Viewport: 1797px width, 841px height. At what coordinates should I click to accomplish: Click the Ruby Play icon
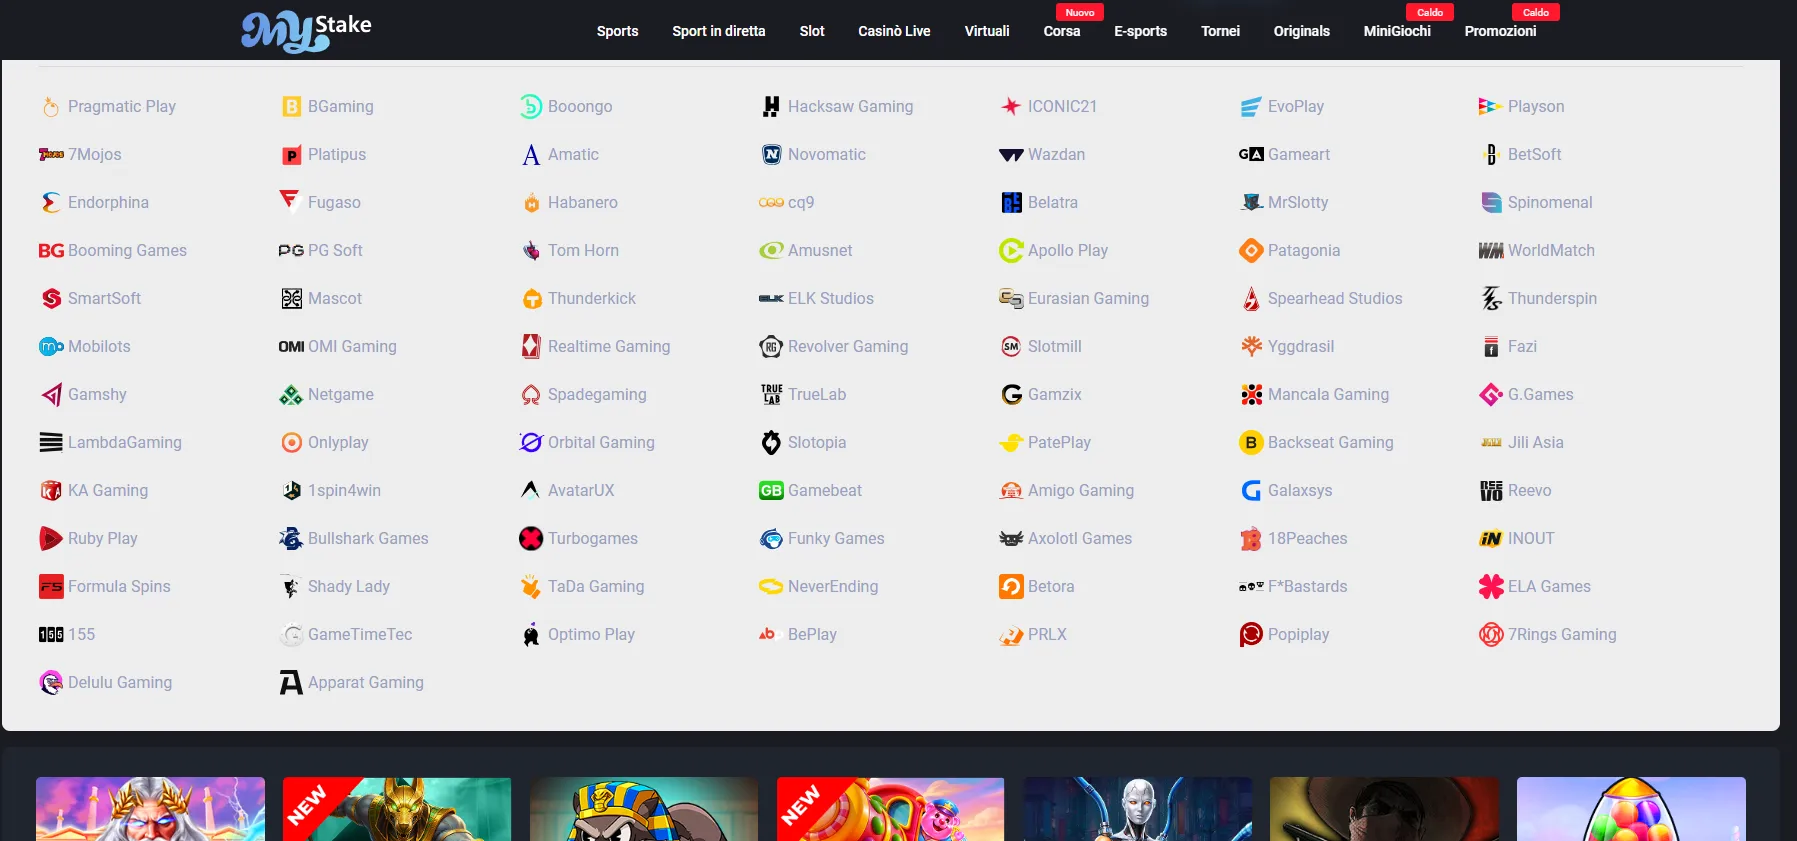pyautogui.click(x=51, y=538)
